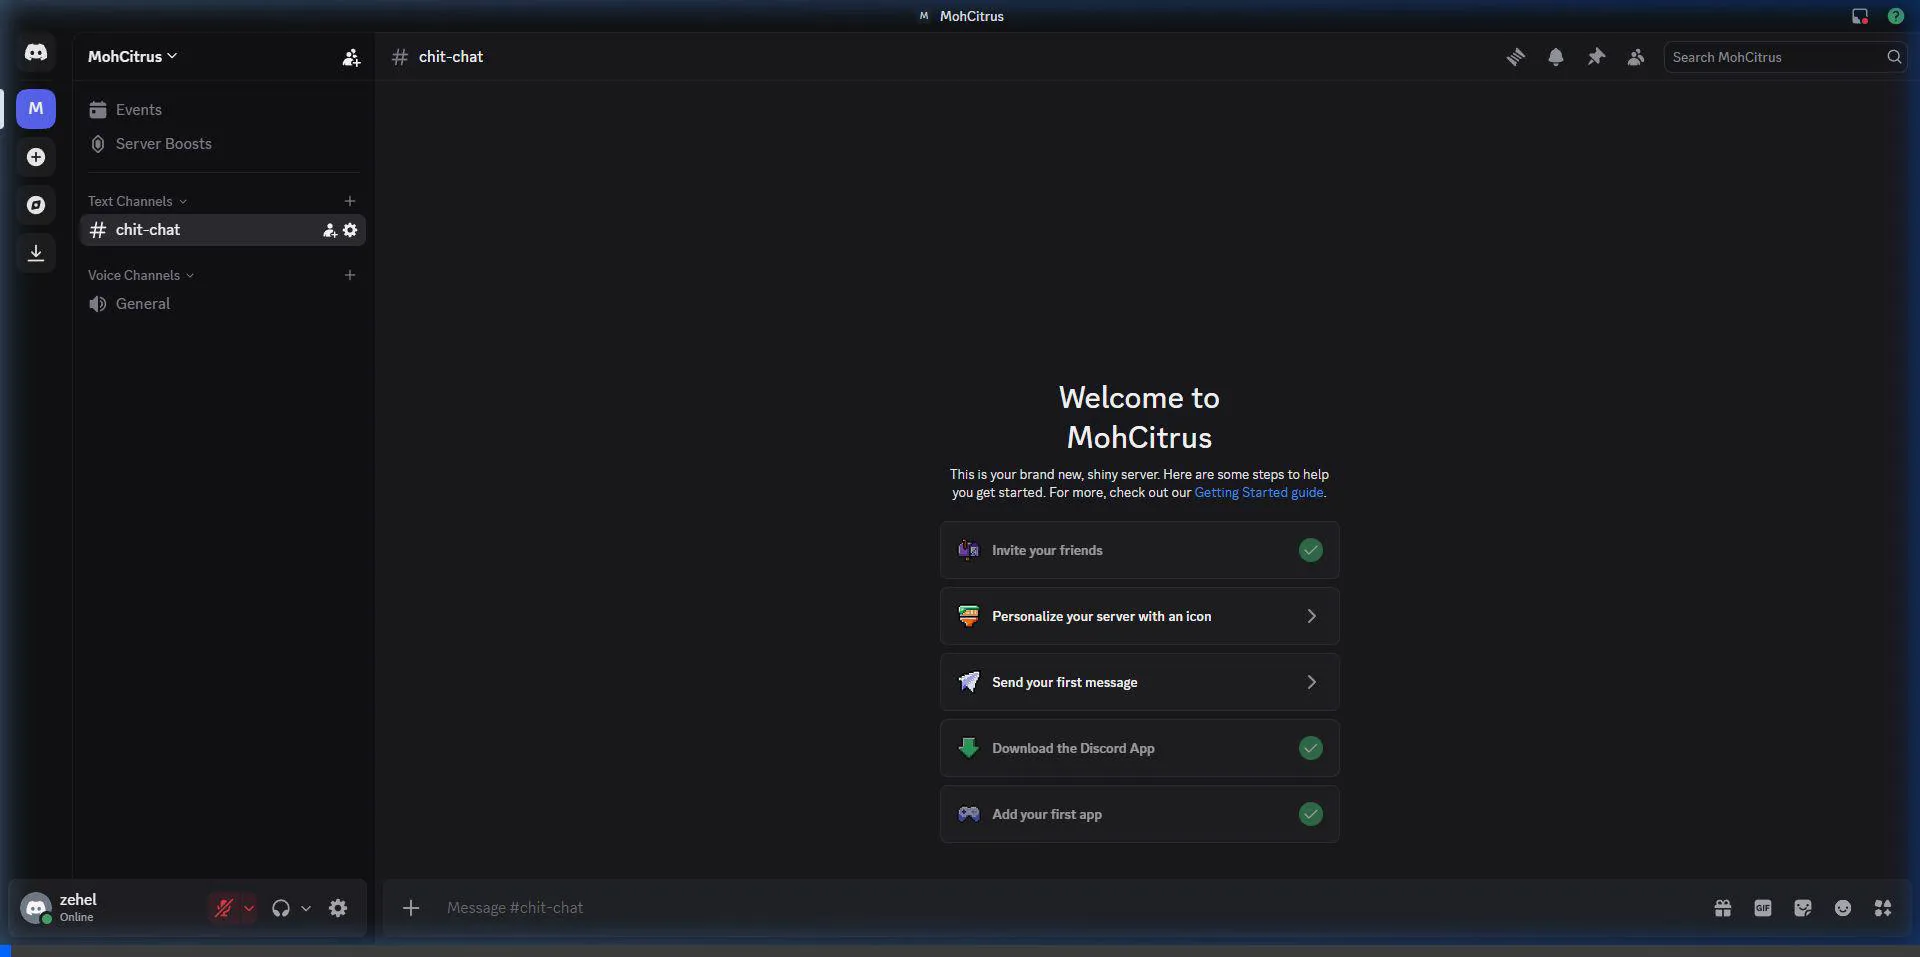Open Threads icon in channel header
The image size is (1920, 957).
(x=1516, y=57)
